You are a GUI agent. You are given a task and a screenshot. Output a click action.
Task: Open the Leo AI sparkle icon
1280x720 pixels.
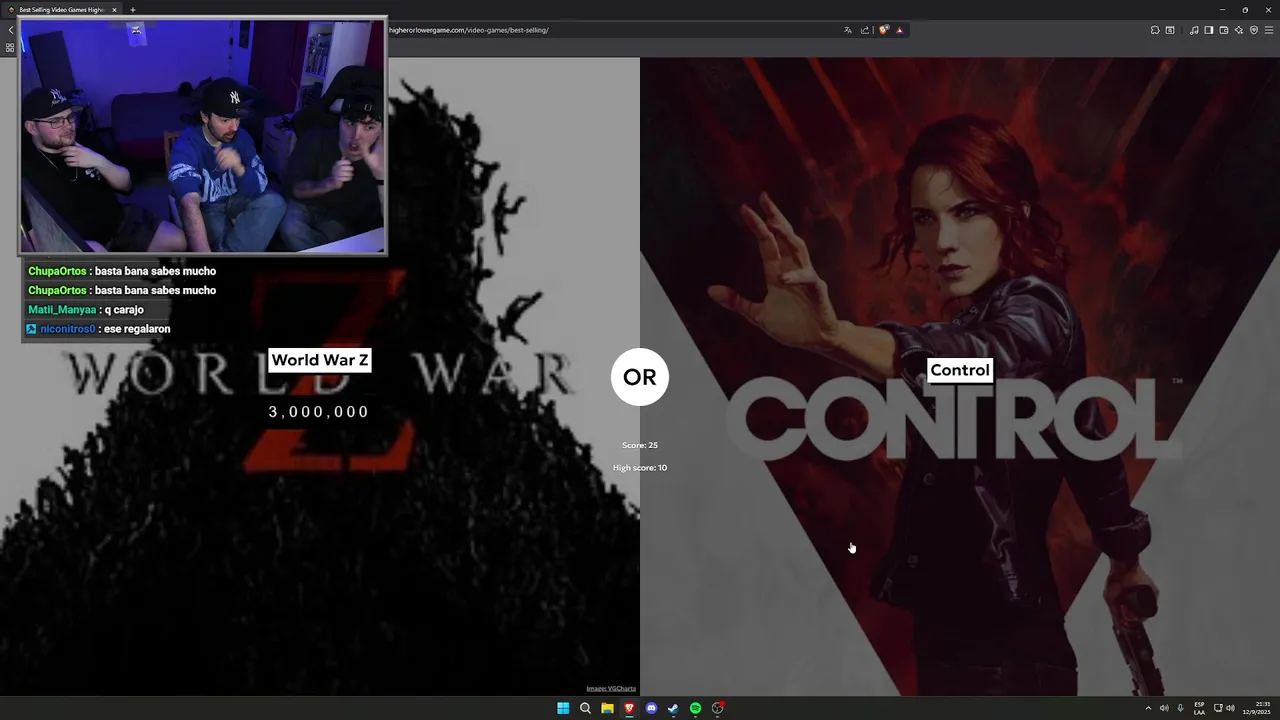[1239, 30]
